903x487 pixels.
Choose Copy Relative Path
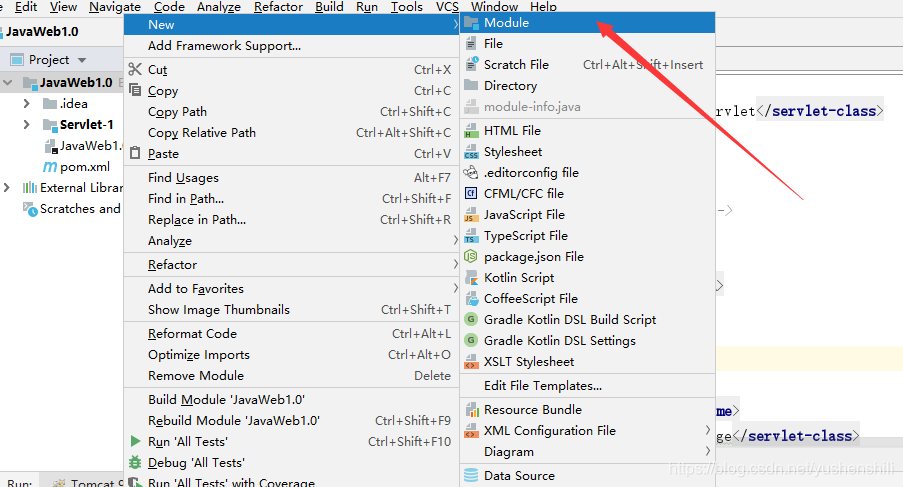pyautogui.click(x=291, y=132)
